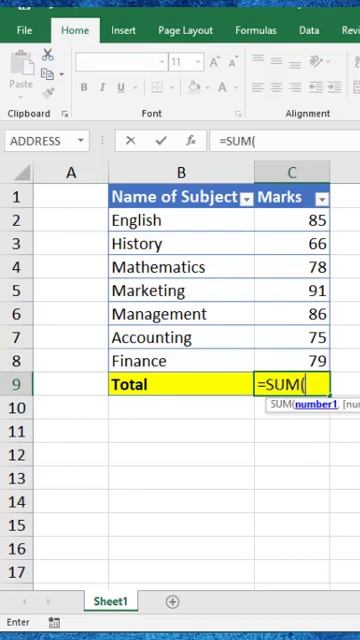Select the Management cell

coord(181,314)
